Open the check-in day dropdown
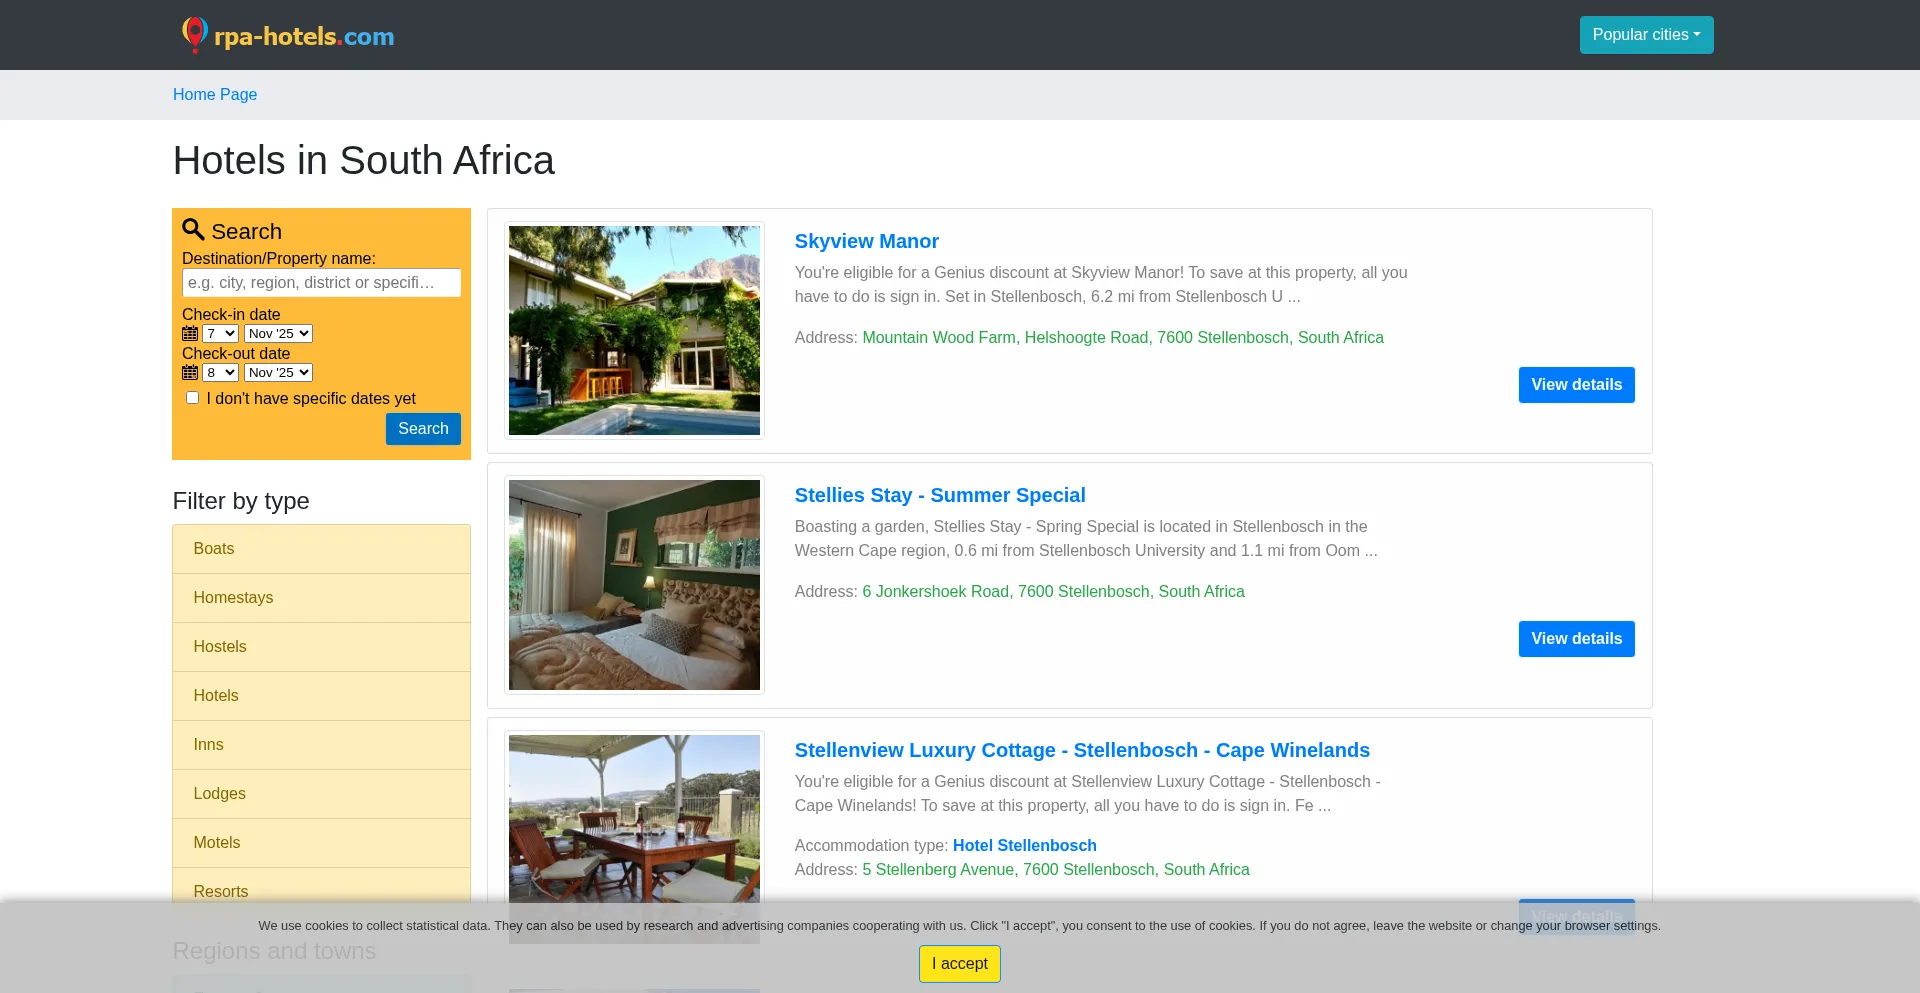 pyautogui.click(x=220, y=334)
